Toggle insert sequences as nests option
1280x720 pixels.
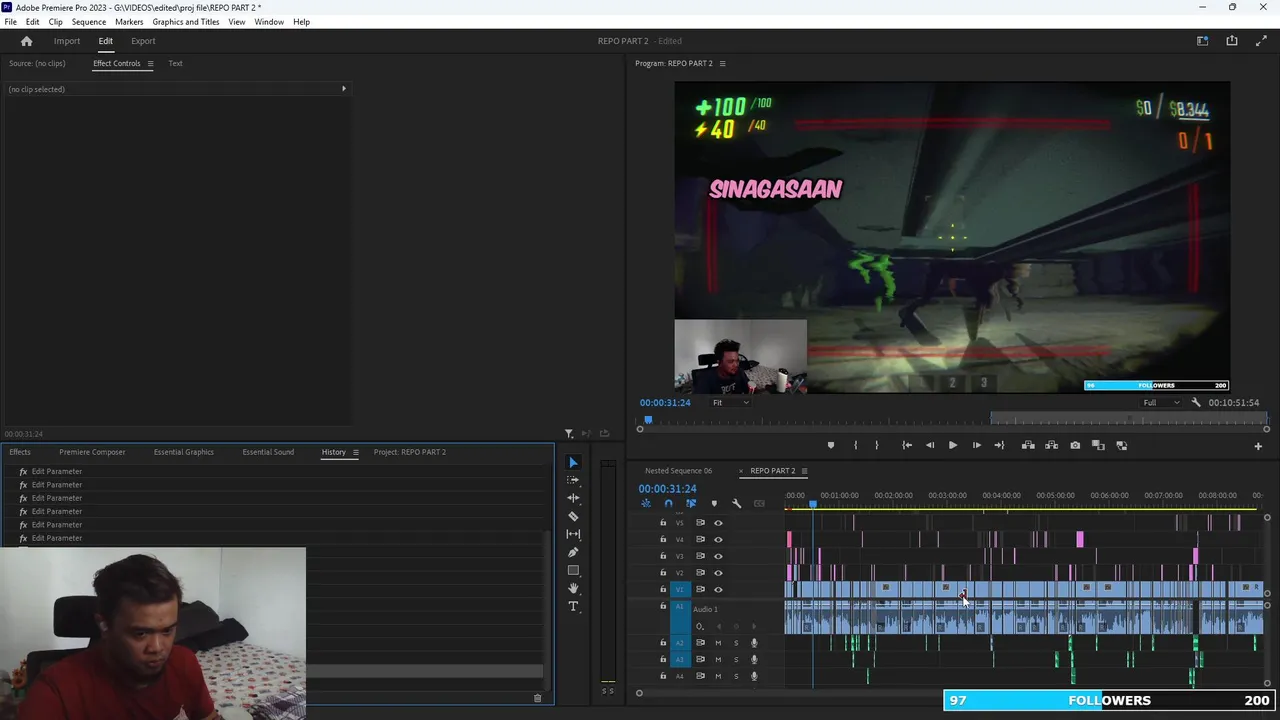click(646, 503)
